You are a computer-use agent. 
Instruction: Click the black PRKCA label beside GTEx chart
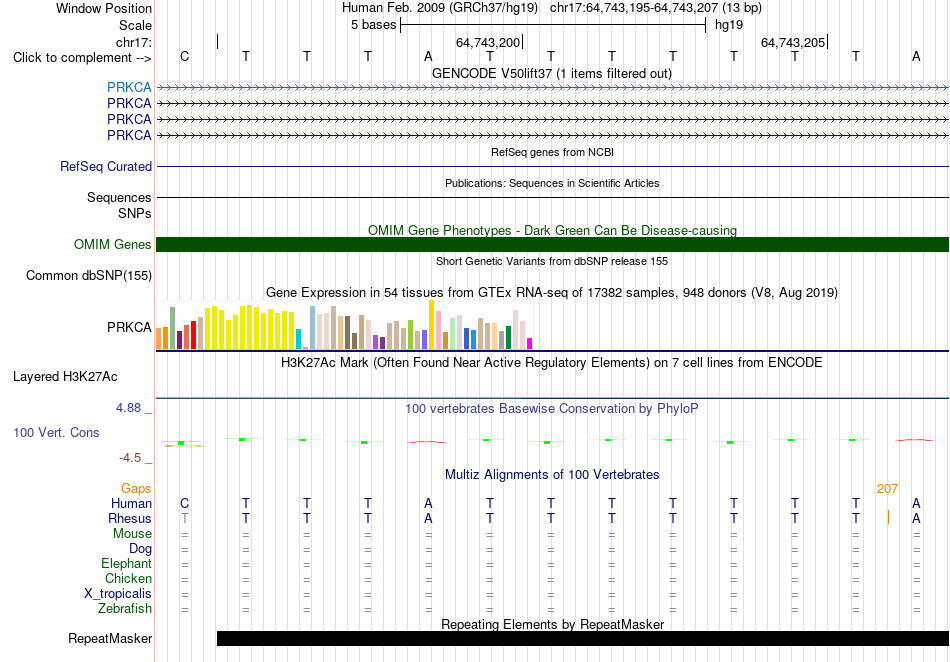click(129, 327)
